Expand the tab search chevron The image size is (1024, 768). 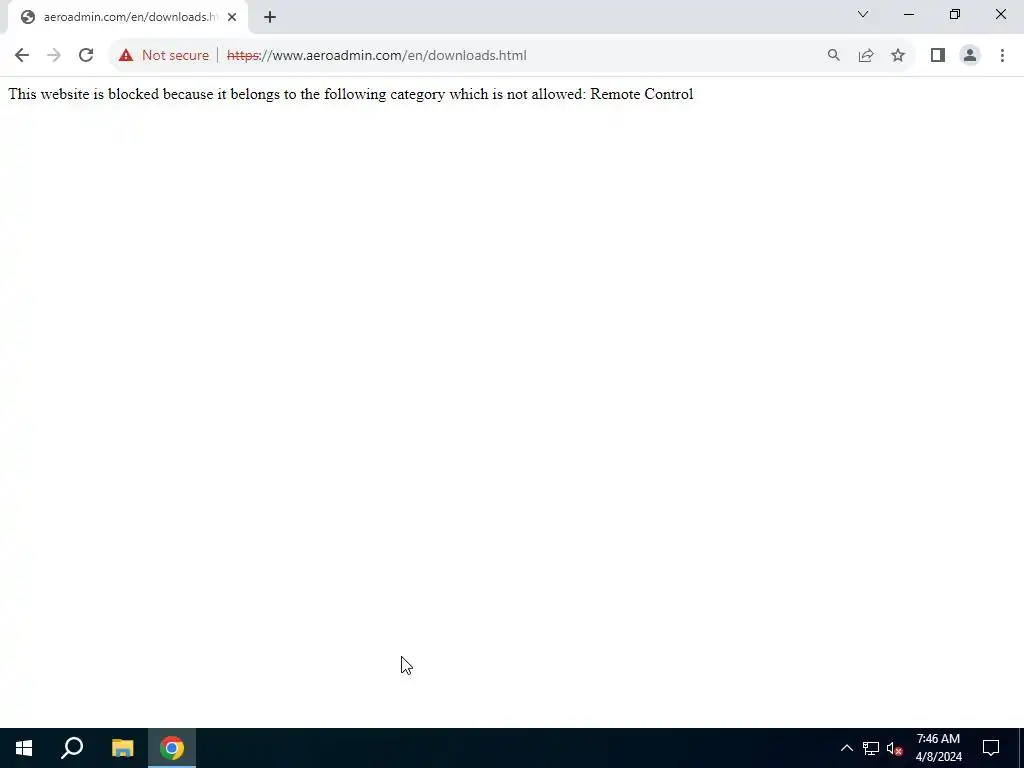[x=863, y=14]
